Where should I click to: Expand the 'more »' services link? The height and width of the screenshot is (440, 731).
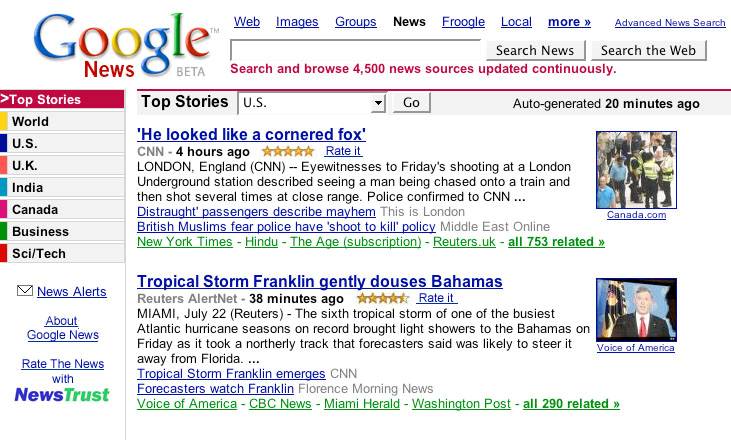[x=569, y=22]
